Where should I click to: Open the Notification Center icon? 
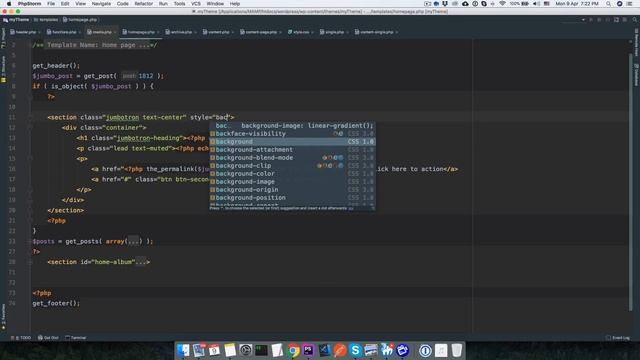coord(630,4)
